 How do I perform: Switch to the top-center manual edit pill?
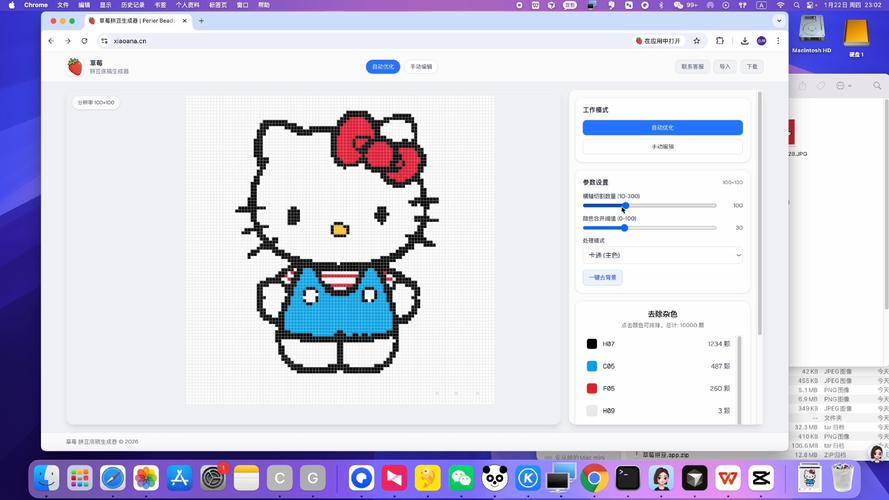tap(421, 66)
